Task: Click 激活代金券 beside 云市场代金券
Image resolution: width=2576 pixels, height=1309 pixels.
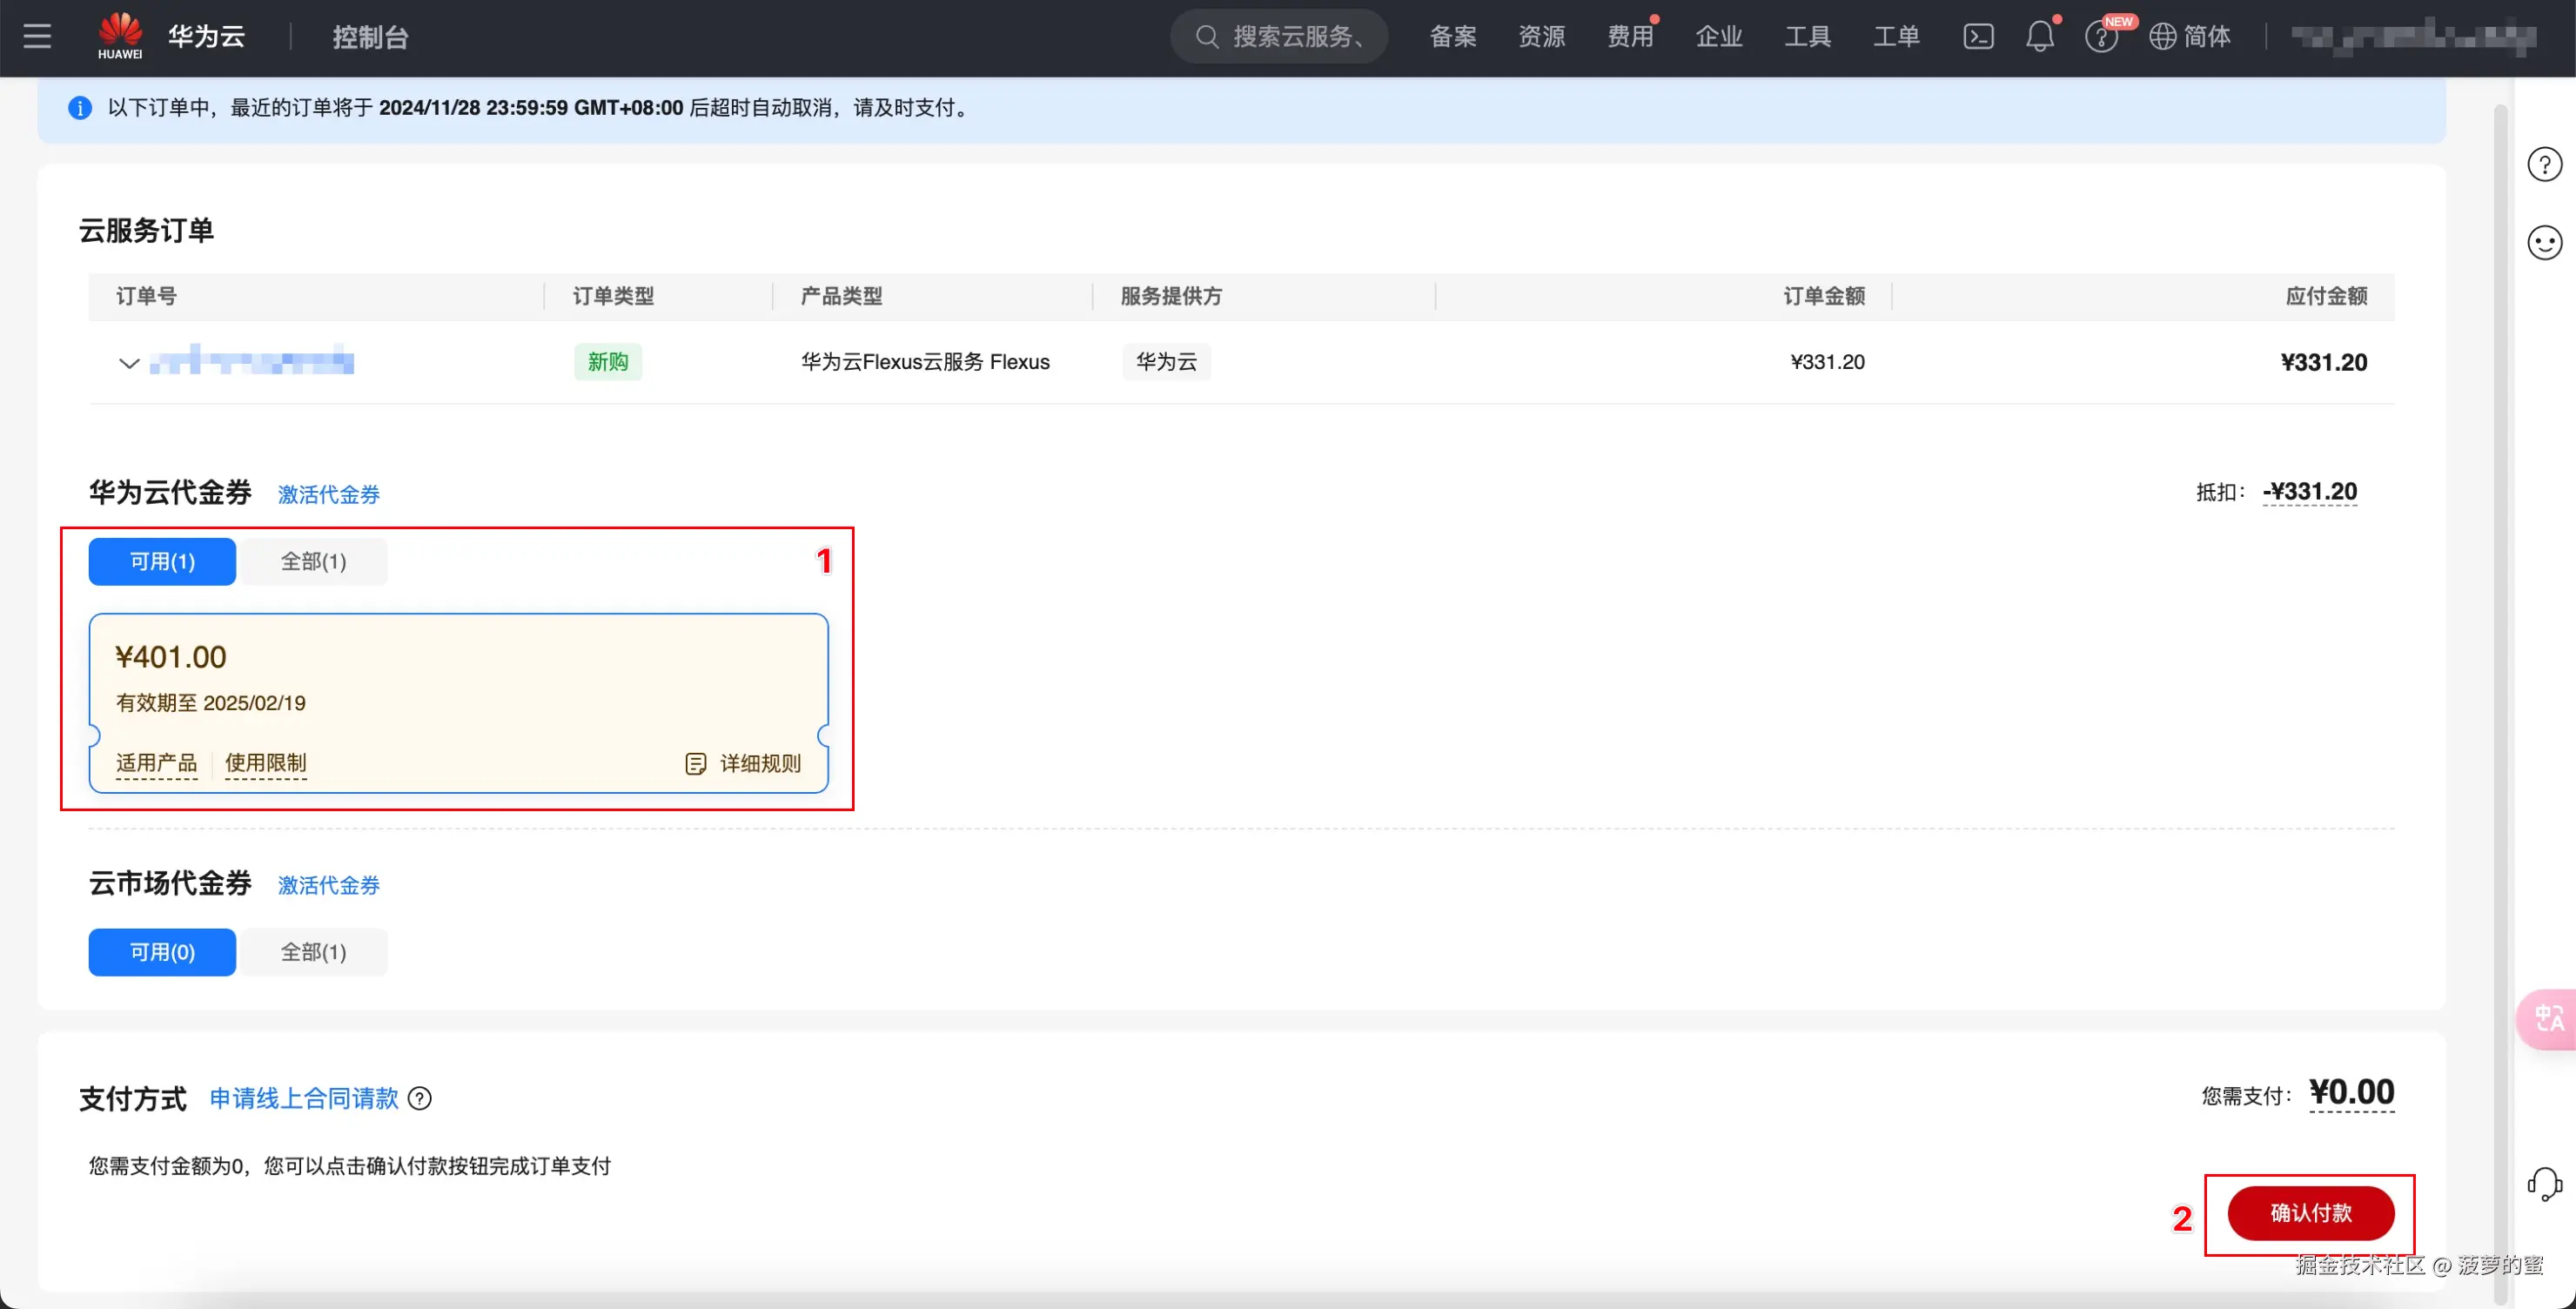Action: (x=329, y=886)
